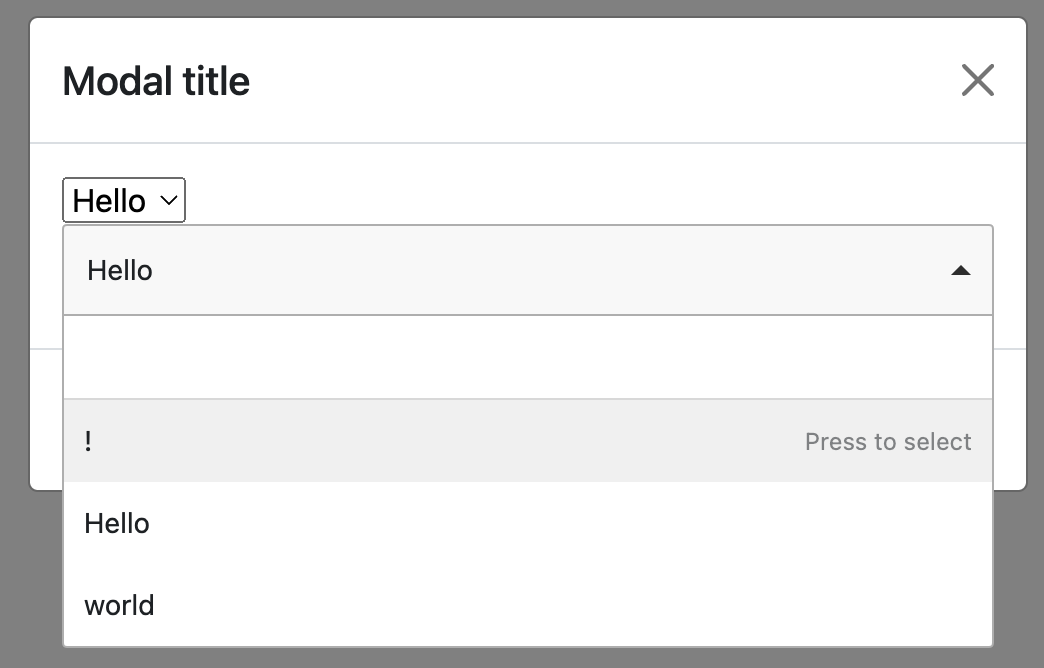Click the "Modal title" heading text
The height and width of the screenshot is (668, 1044).
(156, 81)
